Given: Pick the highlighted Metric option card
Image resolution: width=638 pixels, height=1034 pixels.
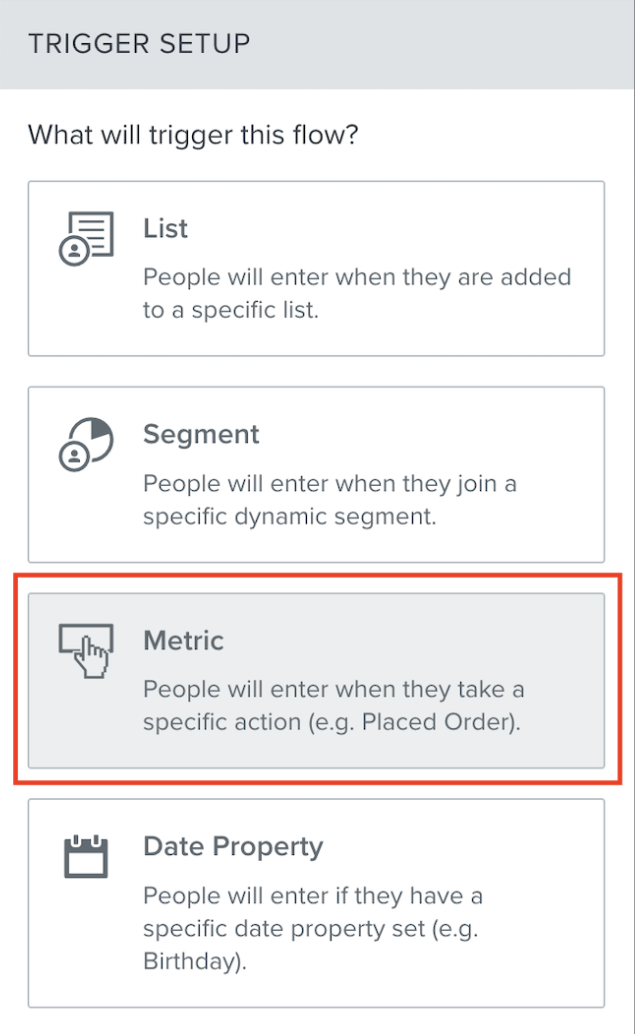Looking at the screenshot, I should 316,680.
